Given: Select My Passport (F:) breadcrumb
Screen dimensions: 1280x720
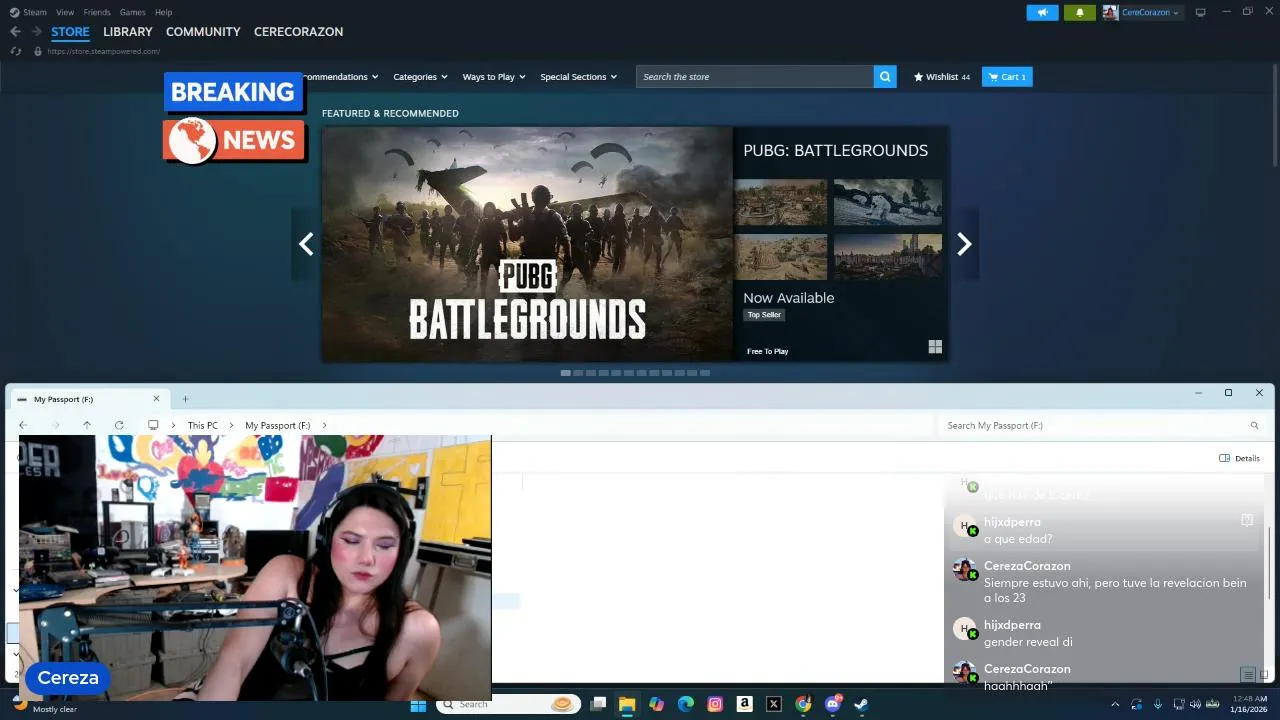Looking at the screenshot, I should [277, 425].
